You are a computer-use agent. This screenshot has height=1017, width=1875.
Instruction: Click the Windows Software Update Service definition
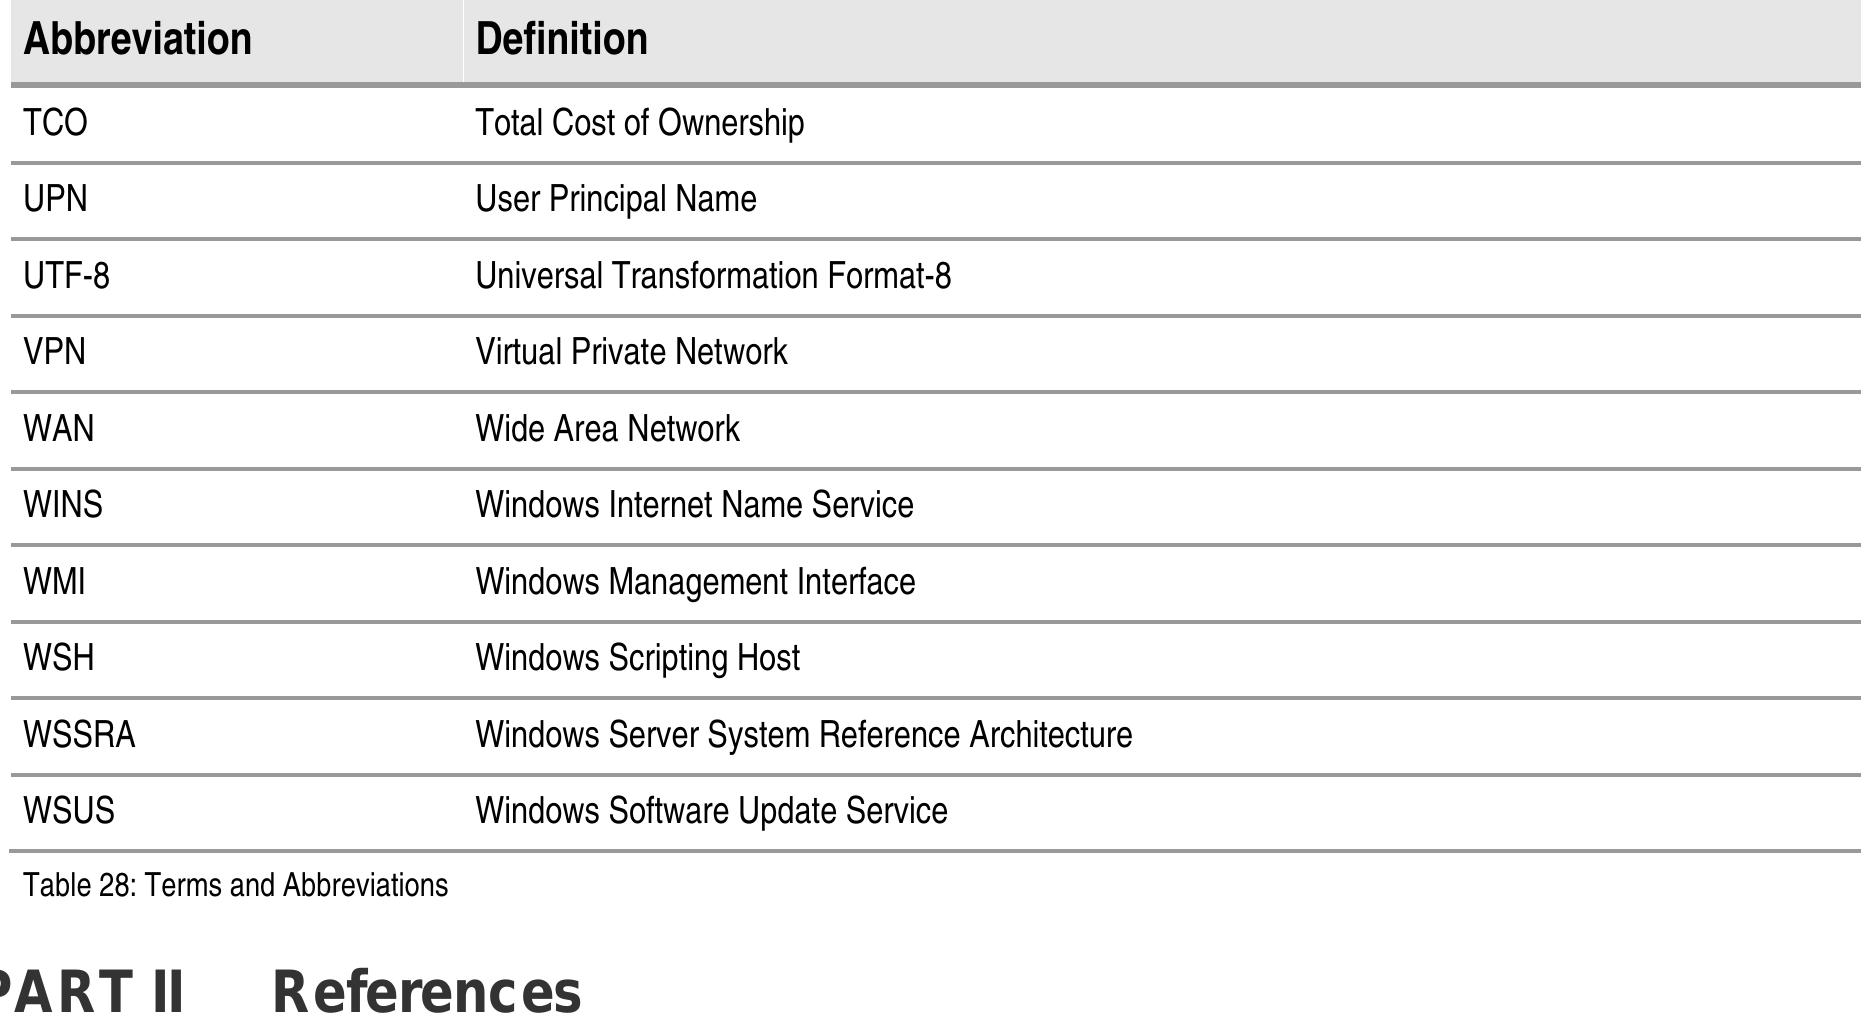coord(711,811)
